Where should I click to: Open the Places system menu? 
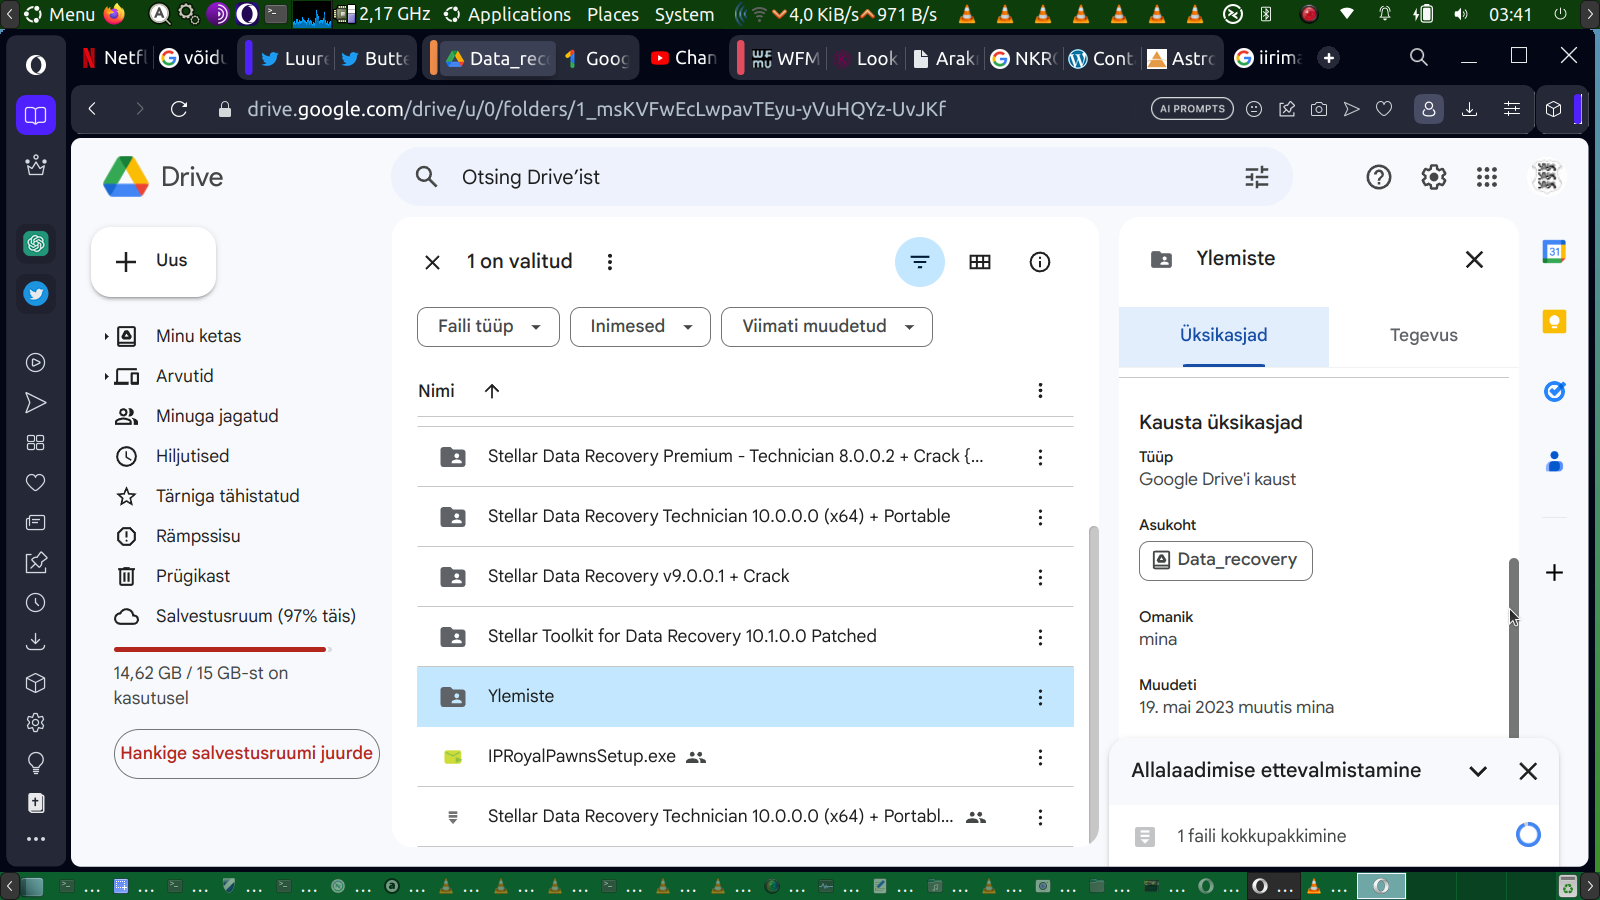click(x=613, y=14)
